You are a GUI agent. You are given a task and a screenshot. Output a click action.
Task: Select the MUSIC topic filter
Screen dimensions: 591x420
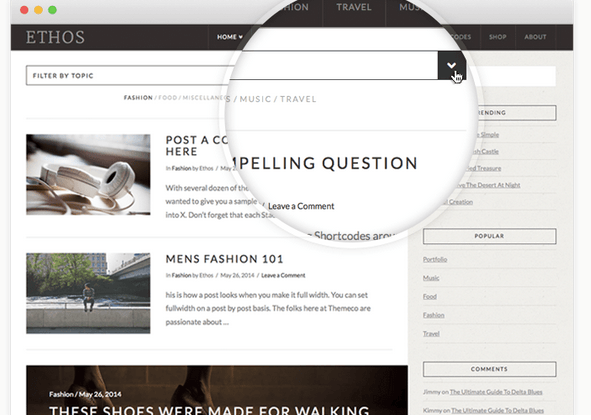click(x=255, y=99)
